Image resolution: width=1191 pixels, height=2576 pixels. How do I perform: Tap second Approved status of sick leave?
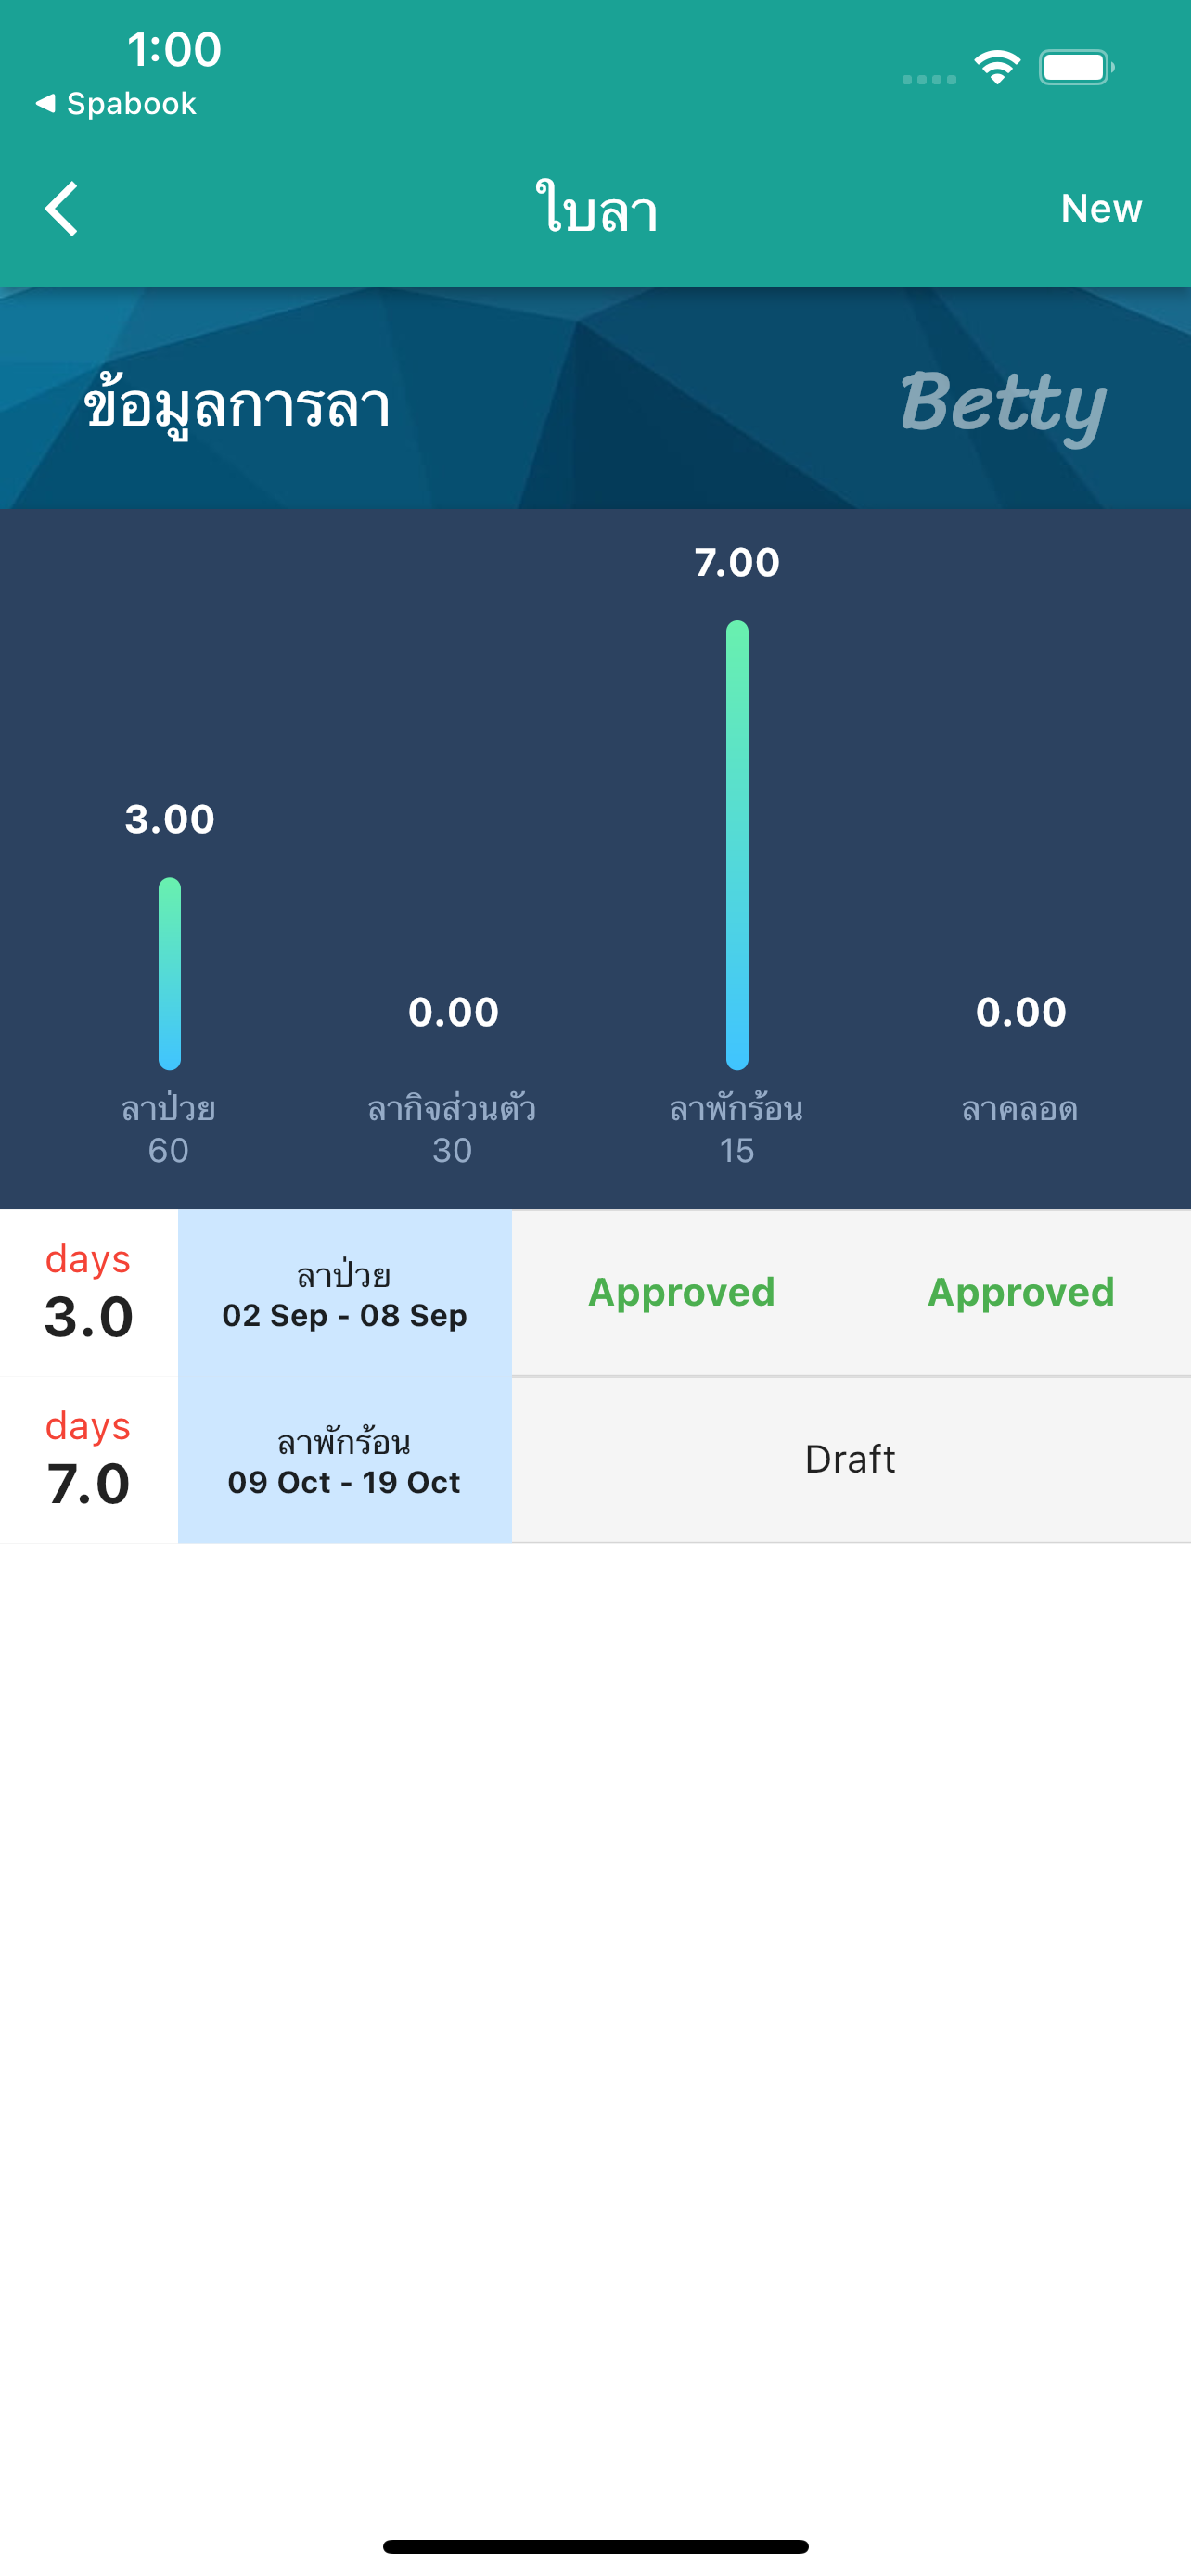coord(1021,1292)
